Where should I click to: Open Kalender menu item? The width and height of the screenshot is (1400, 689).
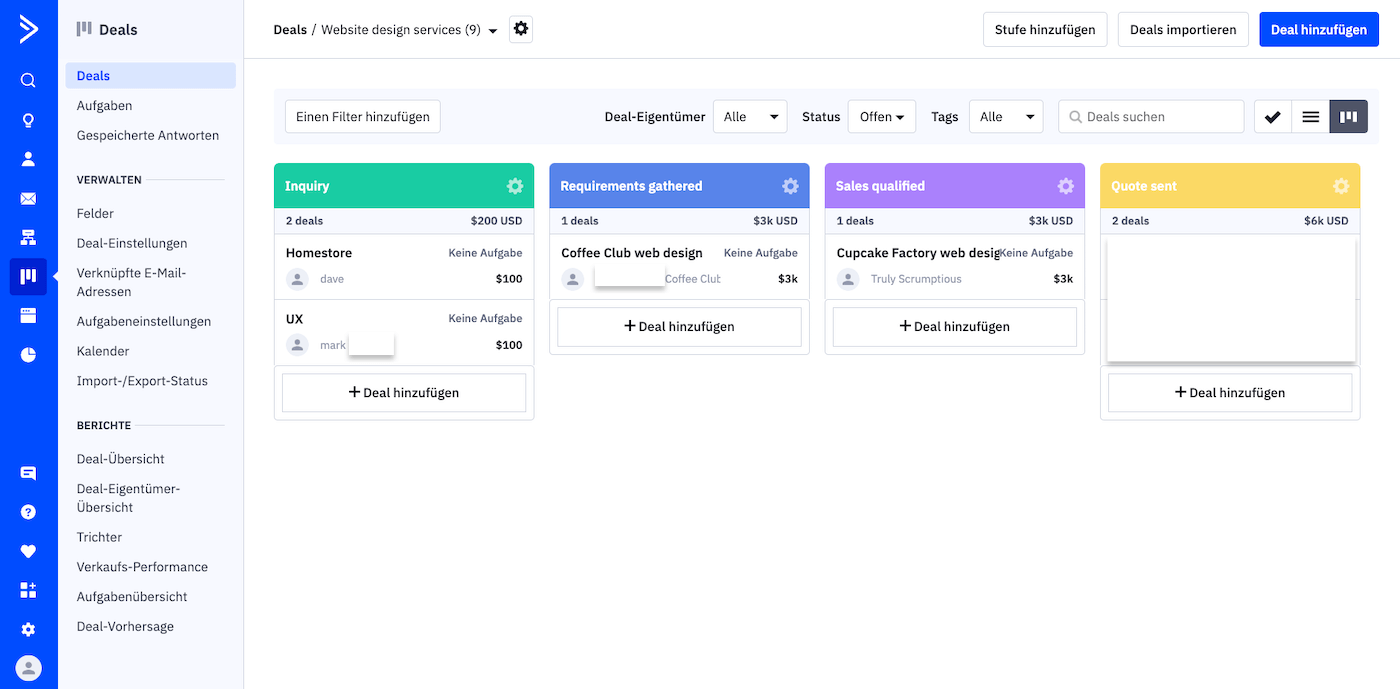103,352
